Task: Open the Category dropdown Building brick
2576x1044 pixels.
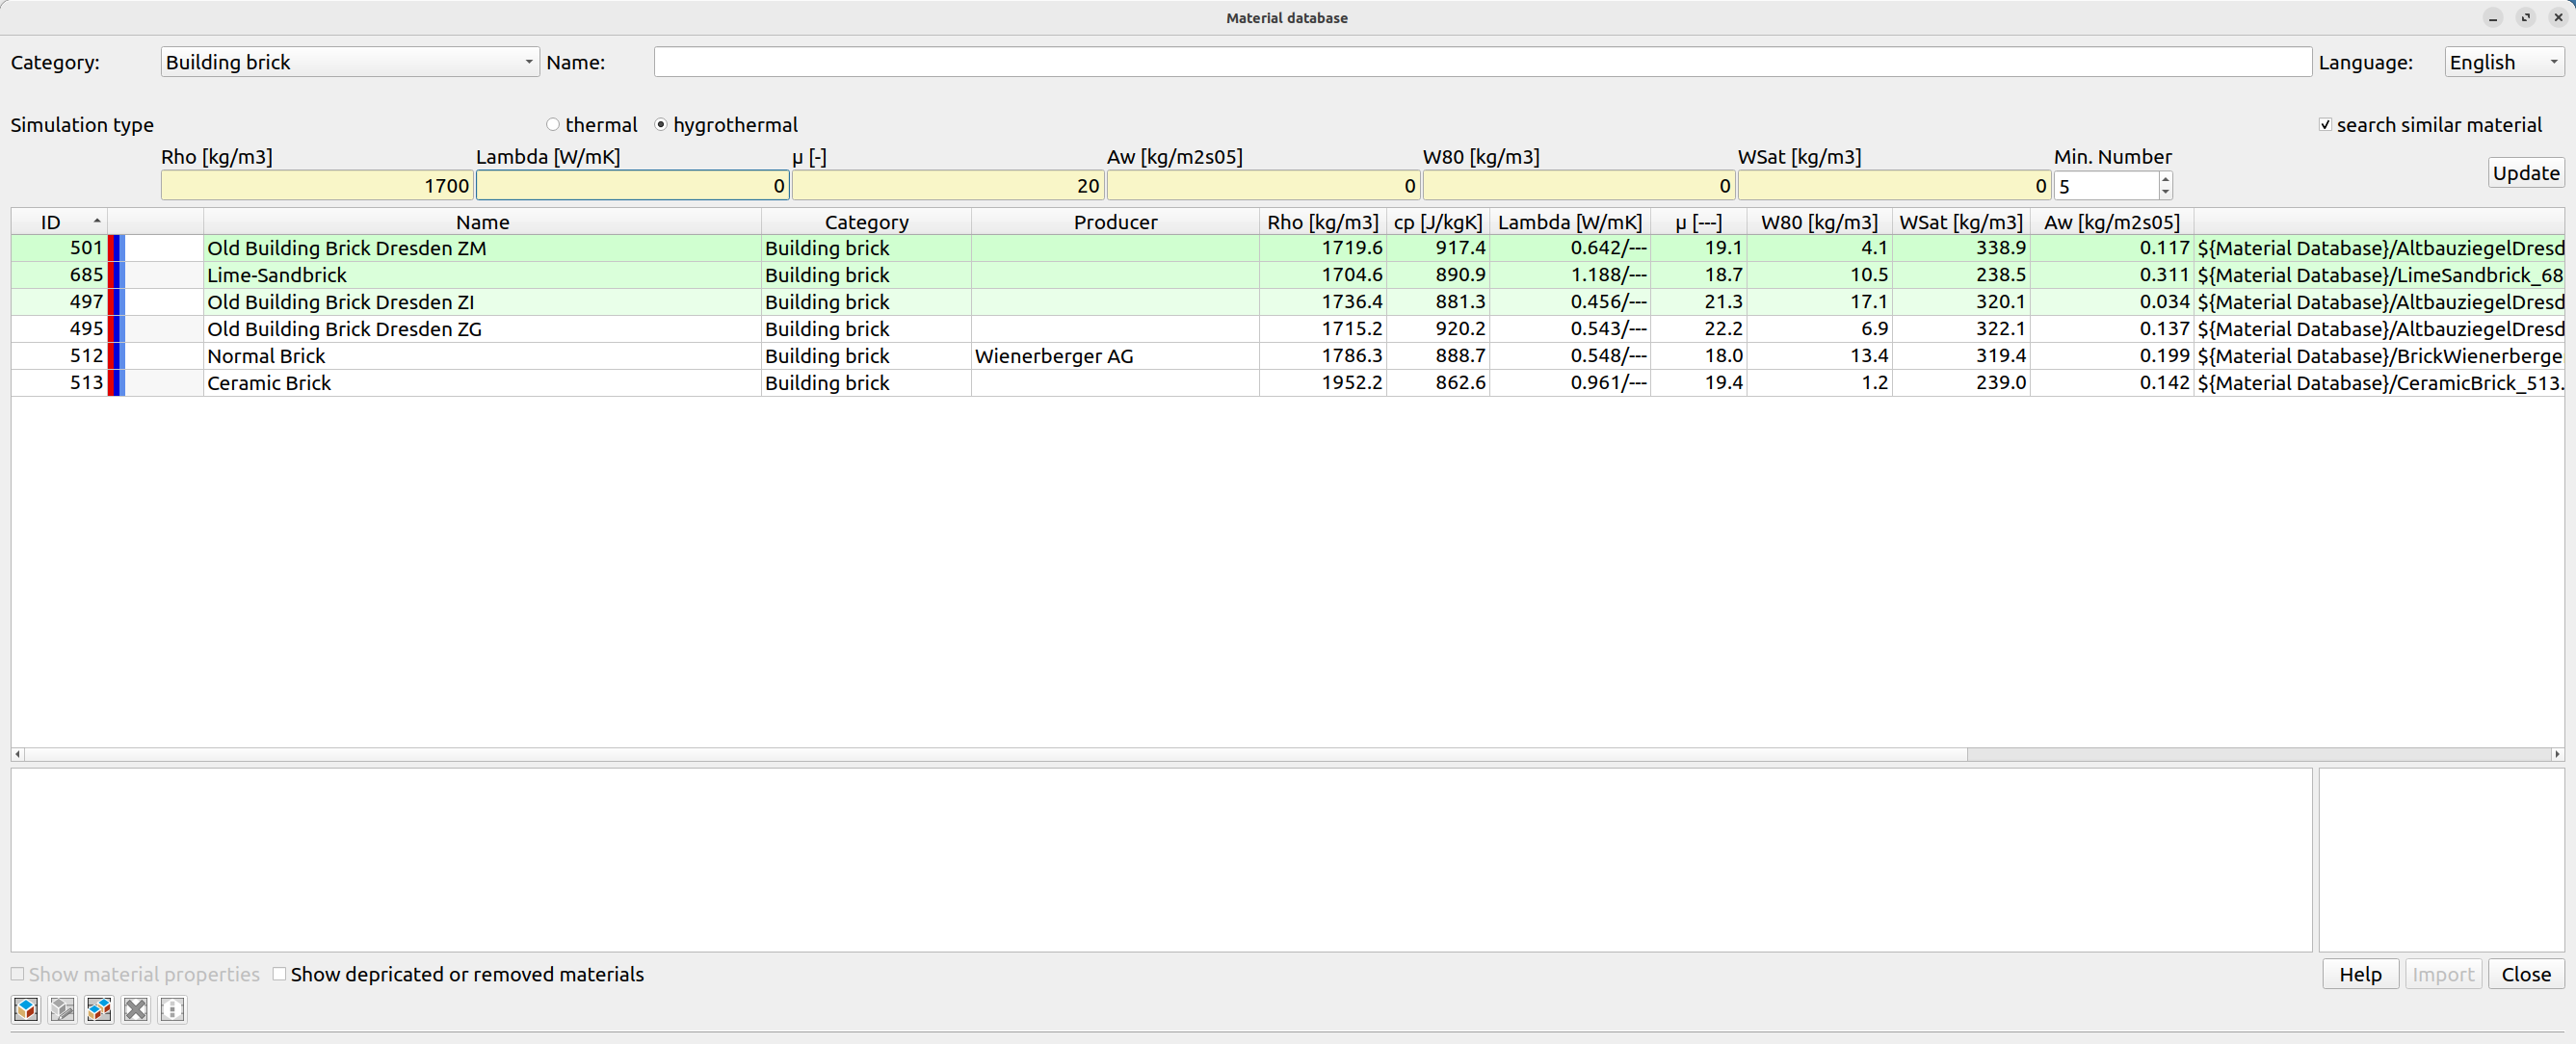Action: click(x=350, y=62)
